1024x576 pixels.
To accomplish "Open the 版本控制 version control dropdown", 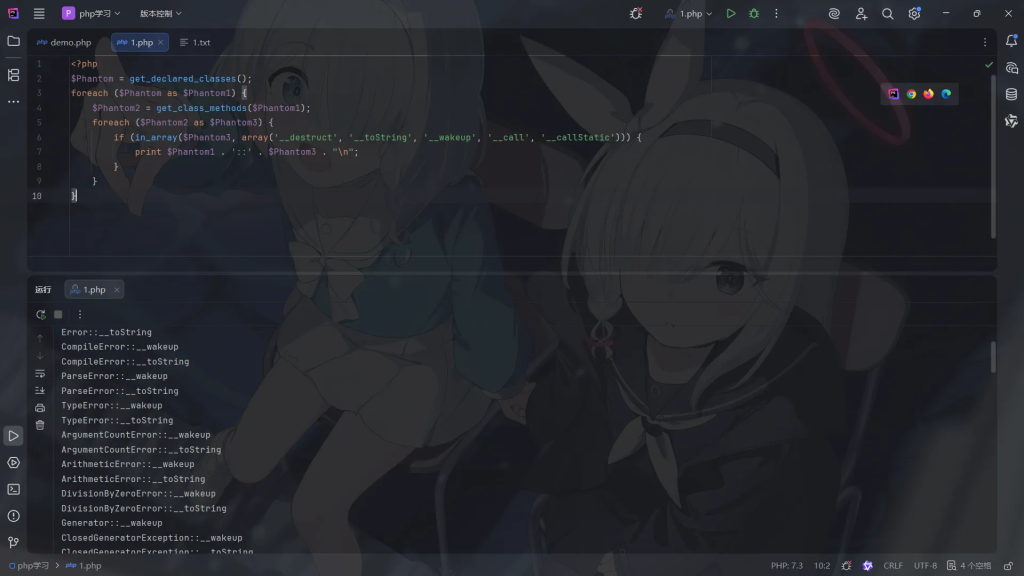I will coord(160,14).
